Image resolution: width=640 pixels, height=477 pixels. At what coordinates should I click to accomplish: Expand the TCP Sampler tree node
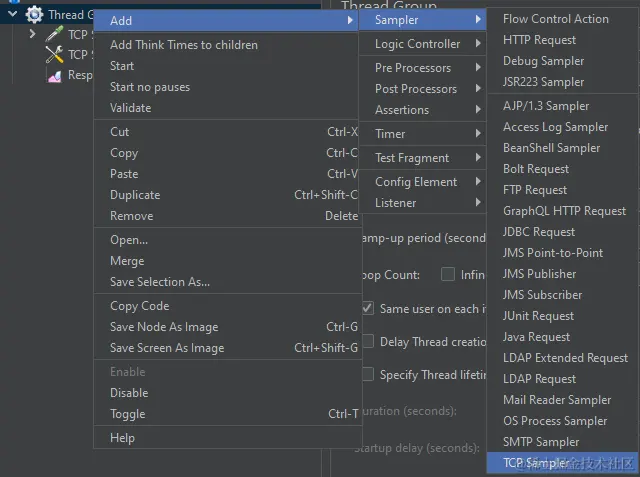pos(33,34)
